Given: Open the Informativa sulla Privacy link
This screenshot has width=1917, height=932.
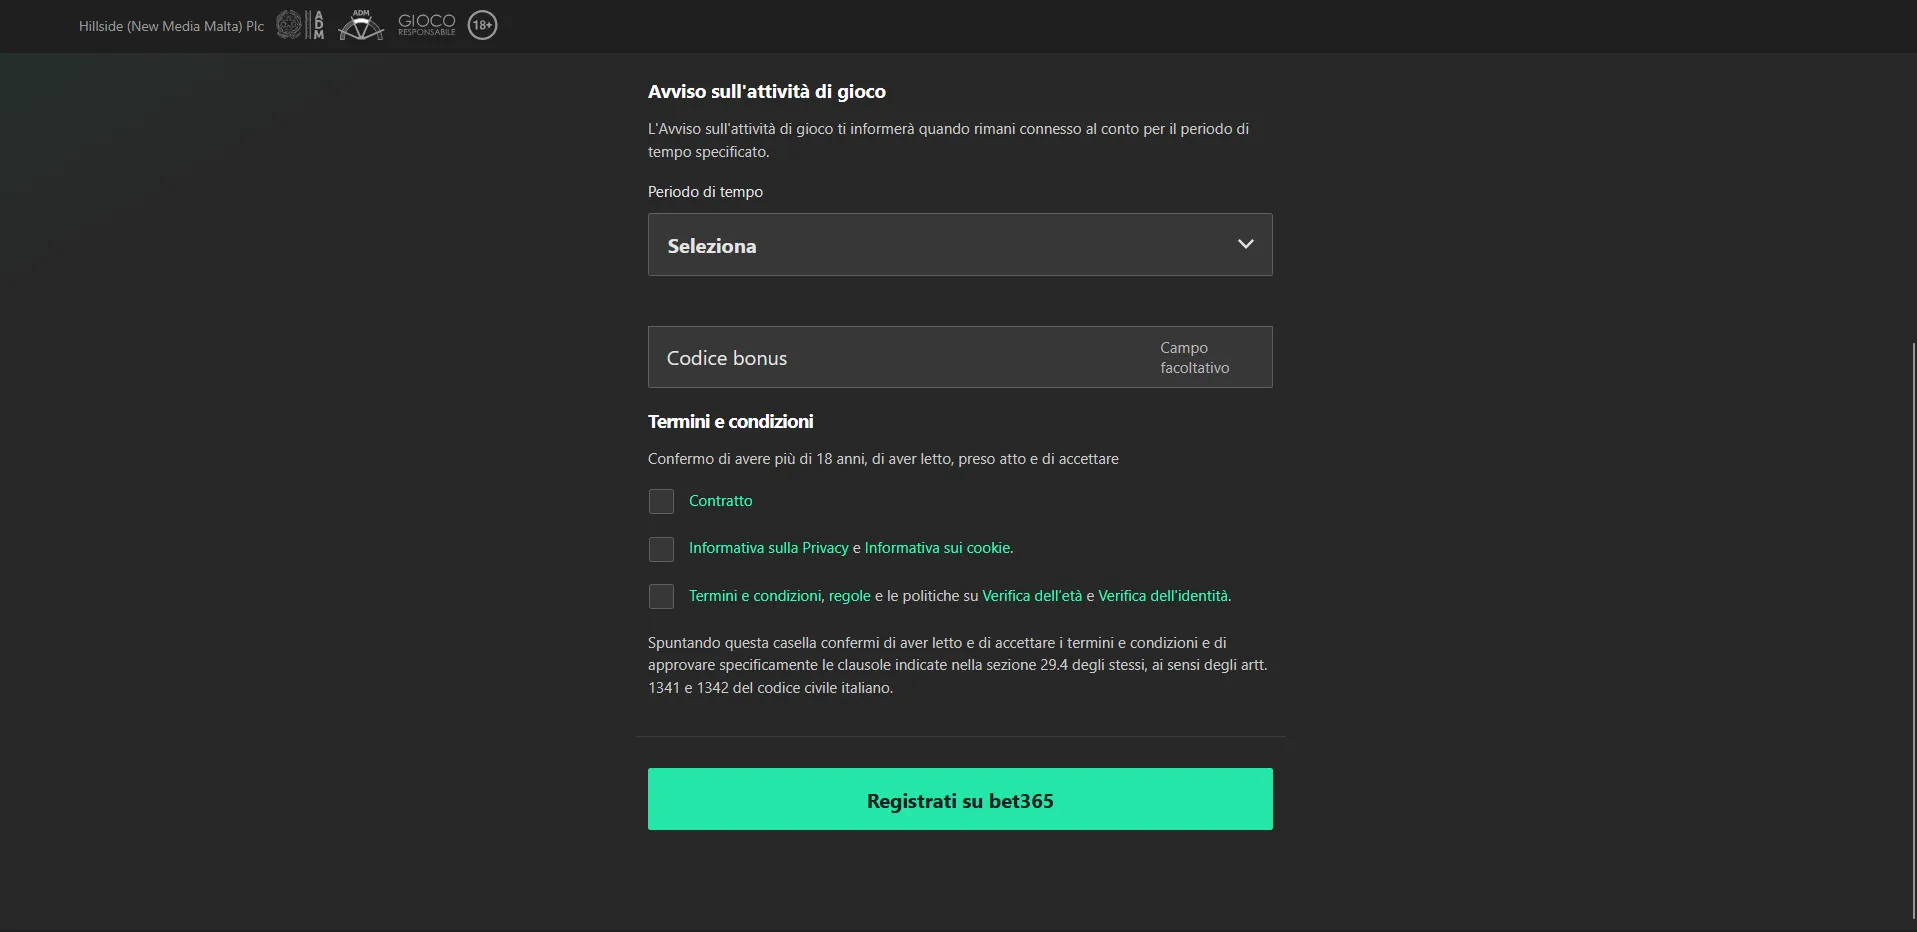Looking at the screenshot, I should tap(768, 548).
